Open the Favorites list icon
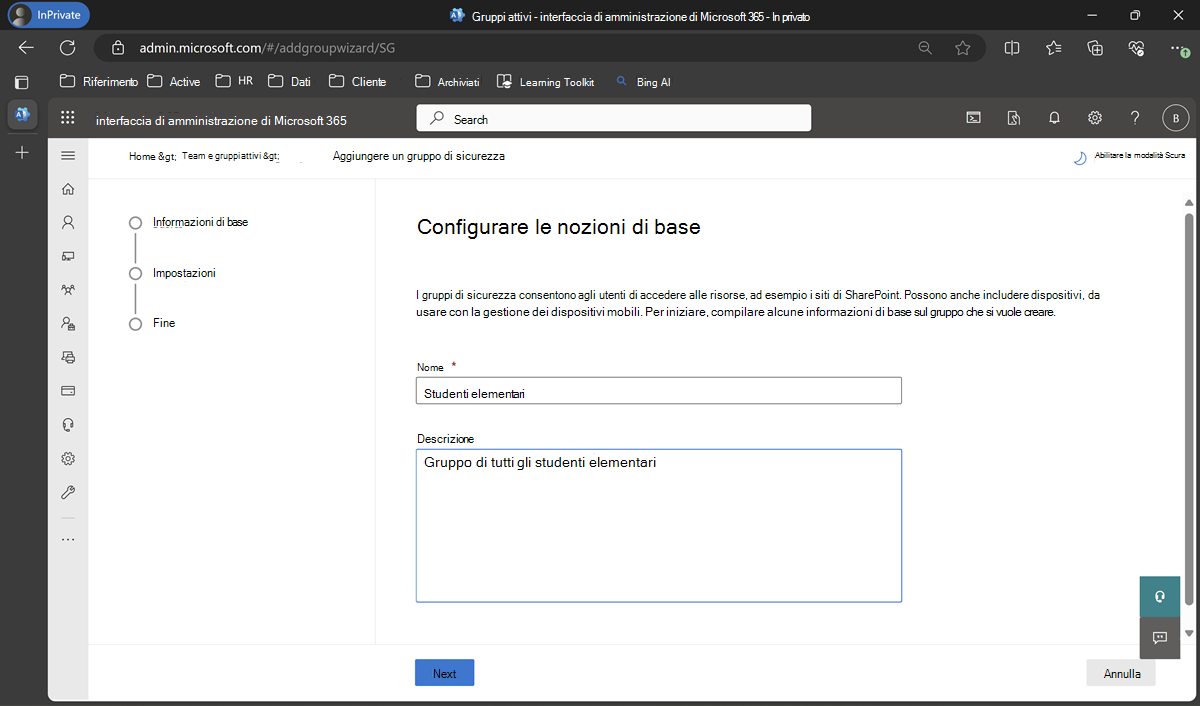Image resolution: width=1200 pixels, height=706 pixels. click(x=1054, y=47)
